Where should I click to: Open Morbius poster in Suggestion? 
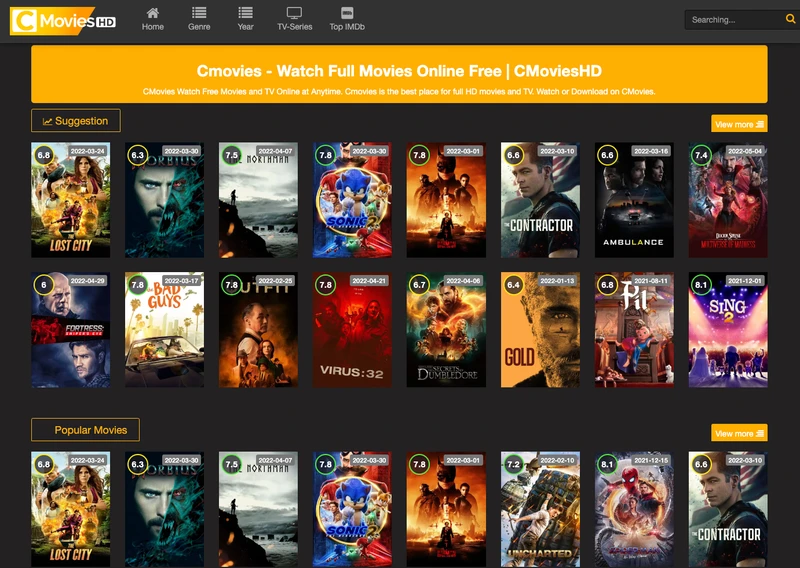(x=164, y=200)
